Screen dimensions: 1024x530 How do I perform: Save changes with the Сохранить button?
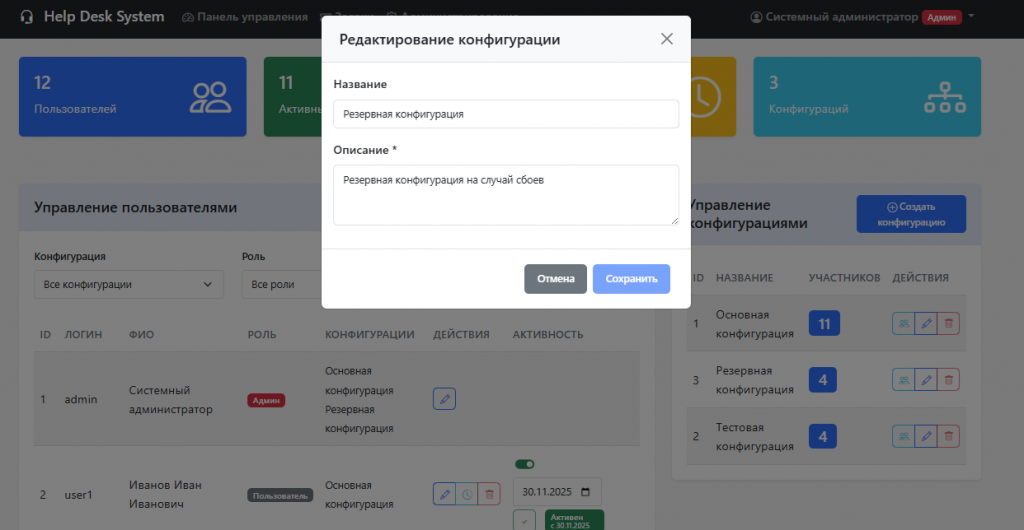(632, 279)
